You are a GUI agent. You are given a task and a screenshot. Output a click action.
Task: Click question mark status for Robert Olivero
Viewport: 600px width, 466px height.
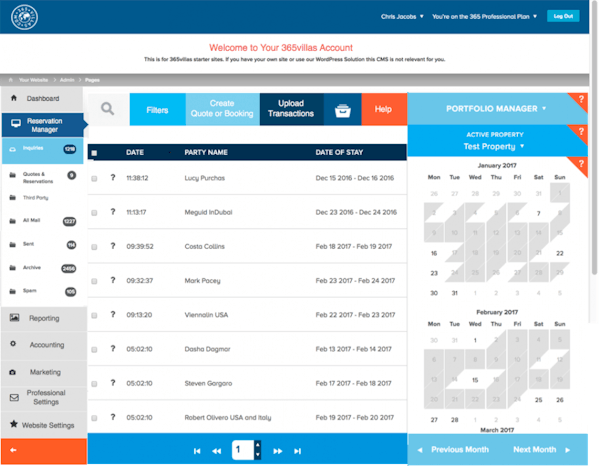pyautogui.click(x=112, y=417)
